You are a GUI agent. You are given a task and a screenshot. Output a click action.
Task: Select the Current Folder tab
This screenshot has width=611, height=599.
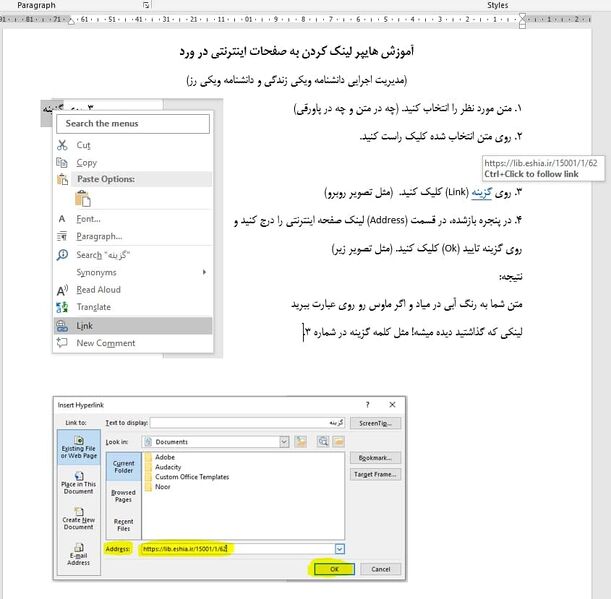click(124, 467)
